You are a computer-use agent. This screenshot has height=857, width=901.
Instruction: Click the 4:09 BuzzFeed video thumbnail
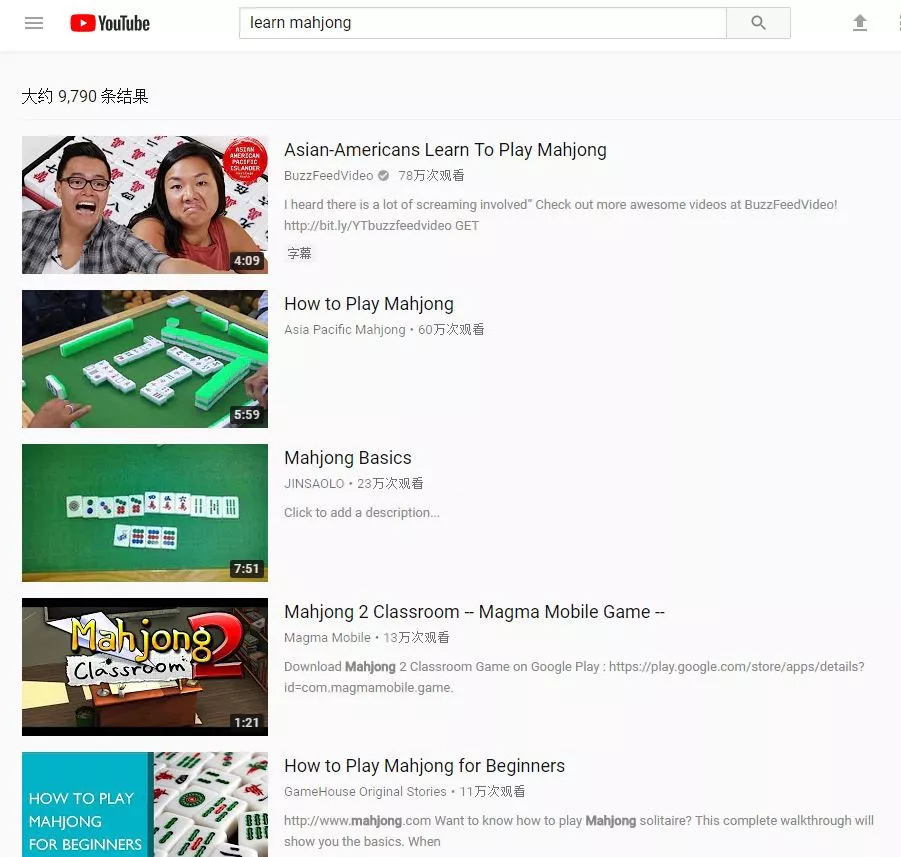[x=145, y=205]
